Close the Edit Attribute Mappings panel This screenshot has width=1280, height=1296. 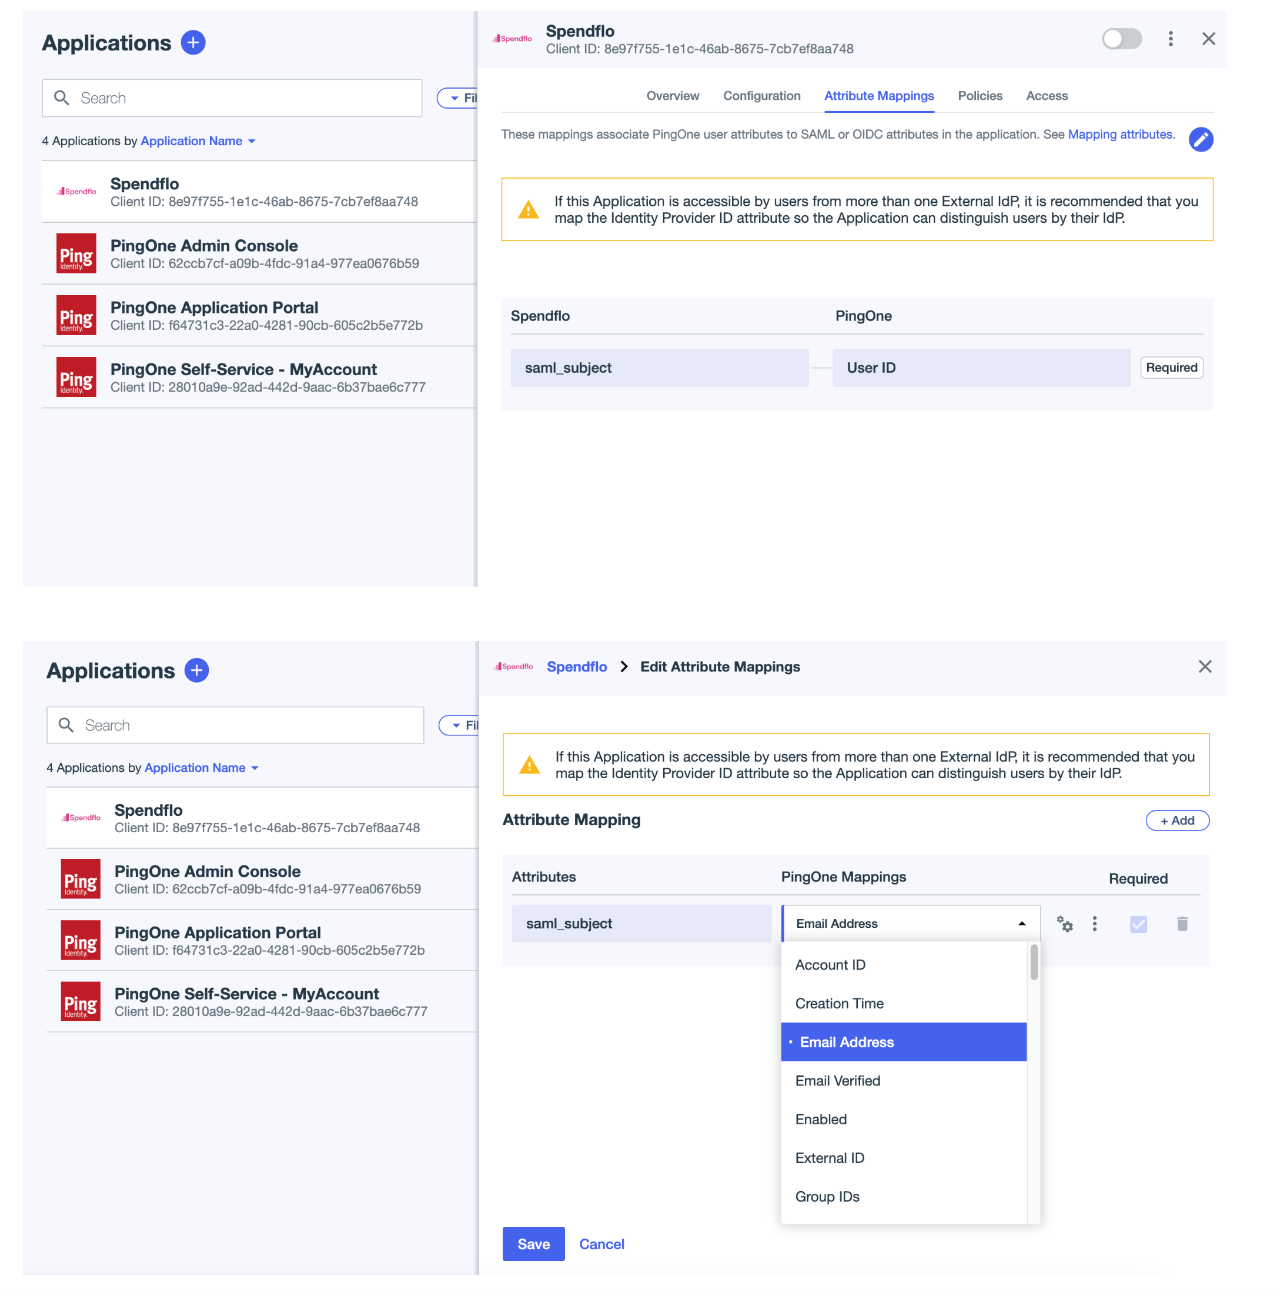(x=1205, y=667)
